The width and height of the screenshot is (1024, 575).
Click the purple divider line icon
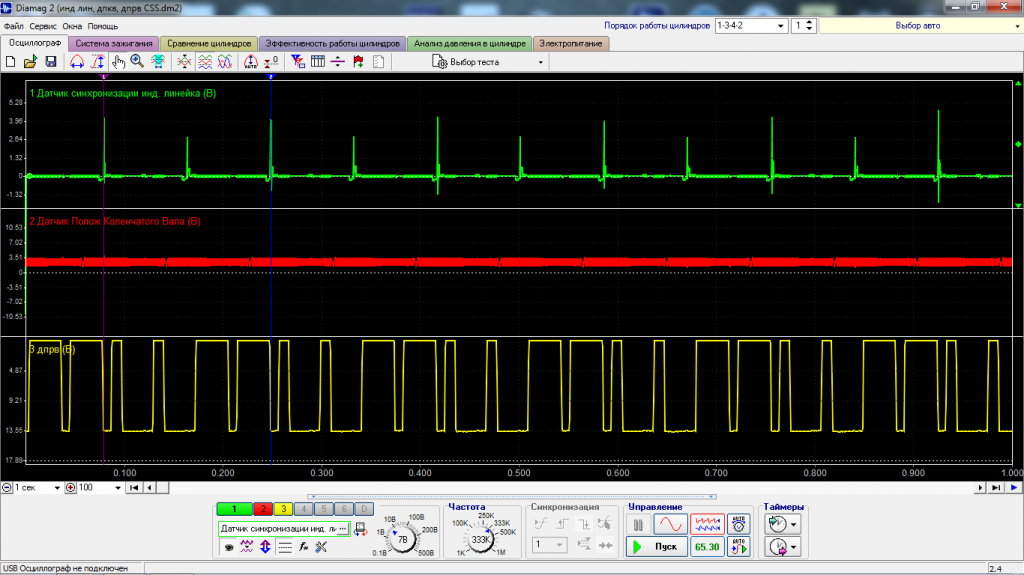point(338,62)
